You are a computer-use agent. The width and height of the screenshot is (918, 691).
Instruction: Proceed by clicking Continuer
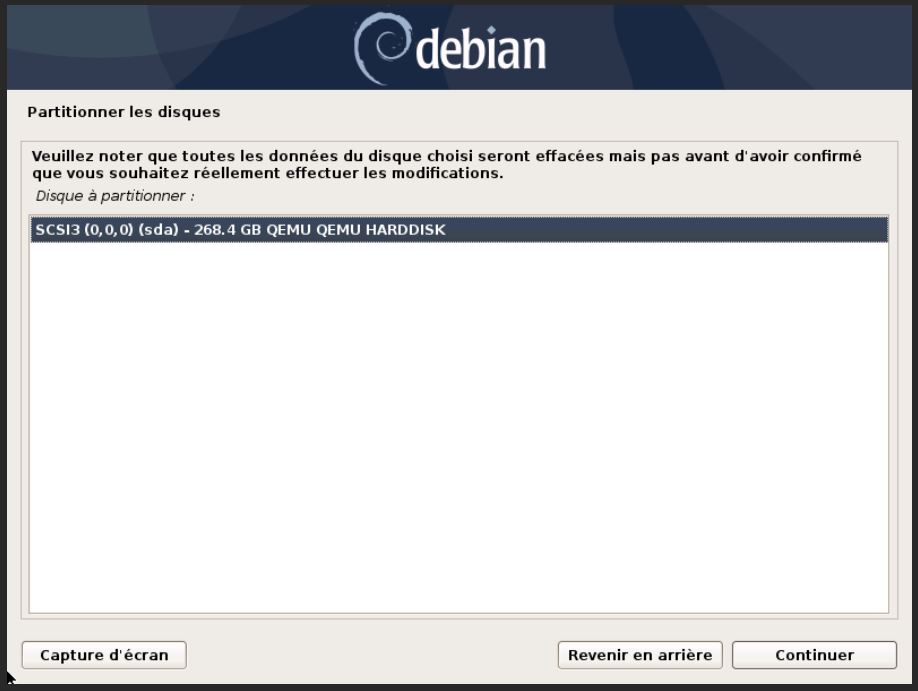814,655
